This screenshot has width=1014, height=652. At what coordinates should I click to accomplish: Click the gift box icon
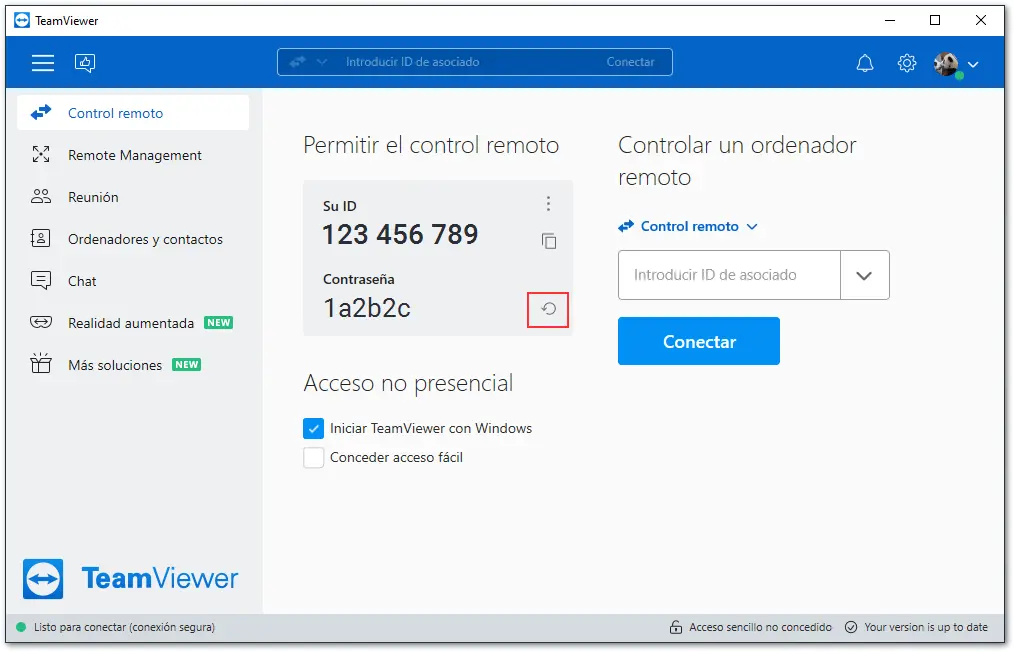tap(41, 363)
